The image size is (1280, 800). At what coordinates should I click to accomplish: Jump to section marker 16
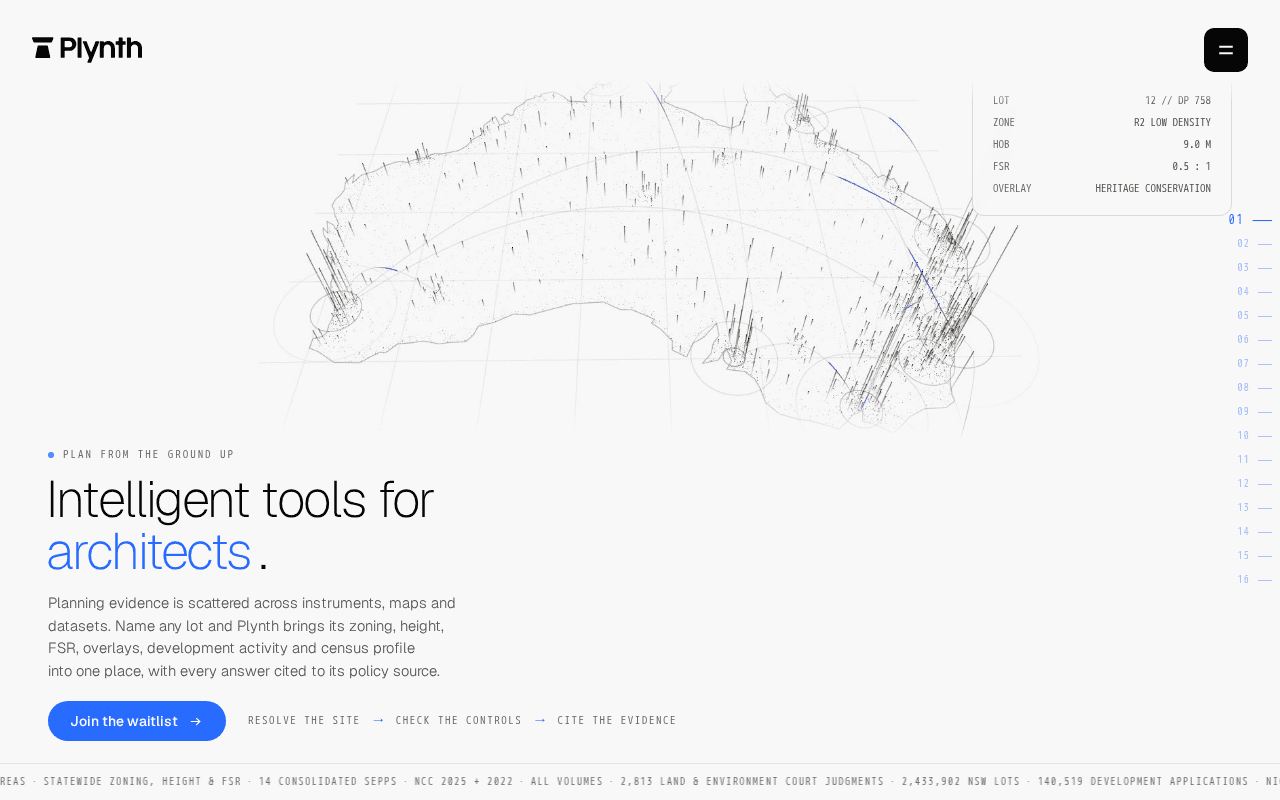coord(1254,580)
